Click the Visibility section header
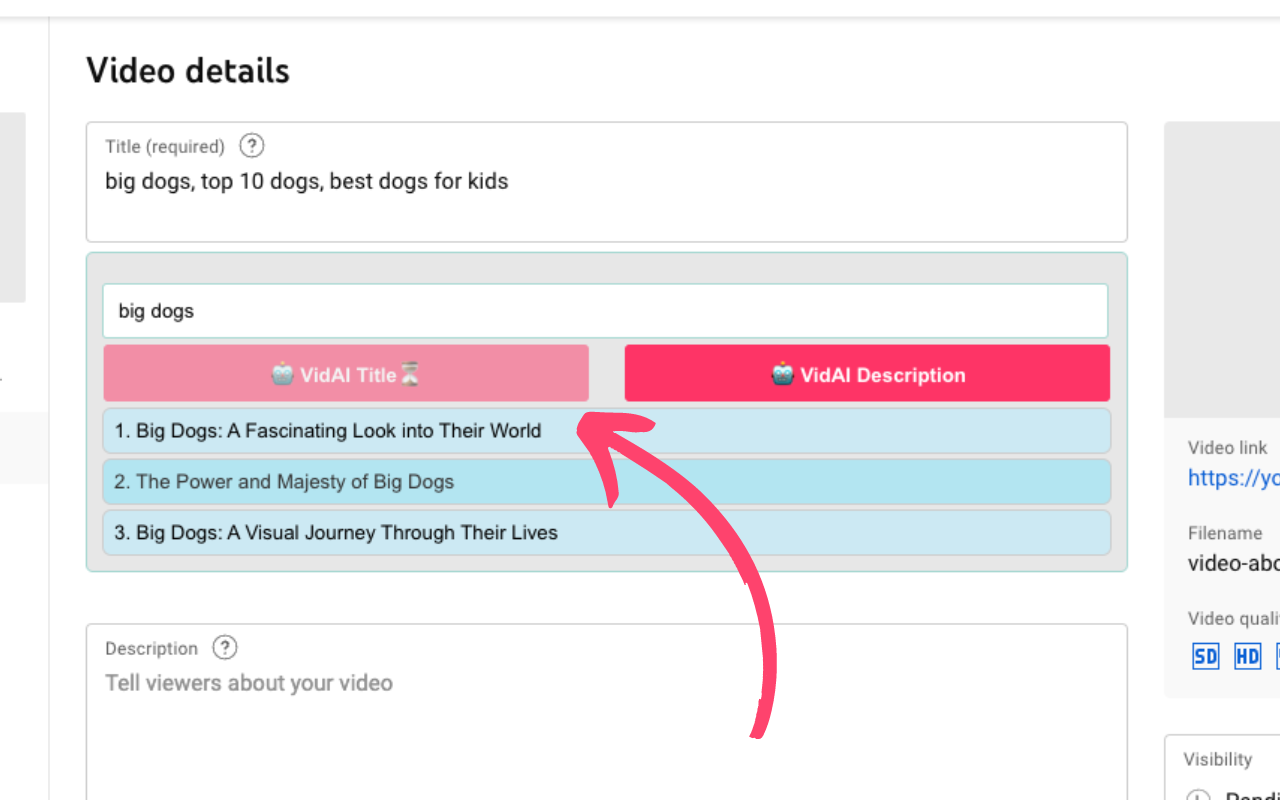The height and width of the screenshot is (800, 1280). (1217, 759)
